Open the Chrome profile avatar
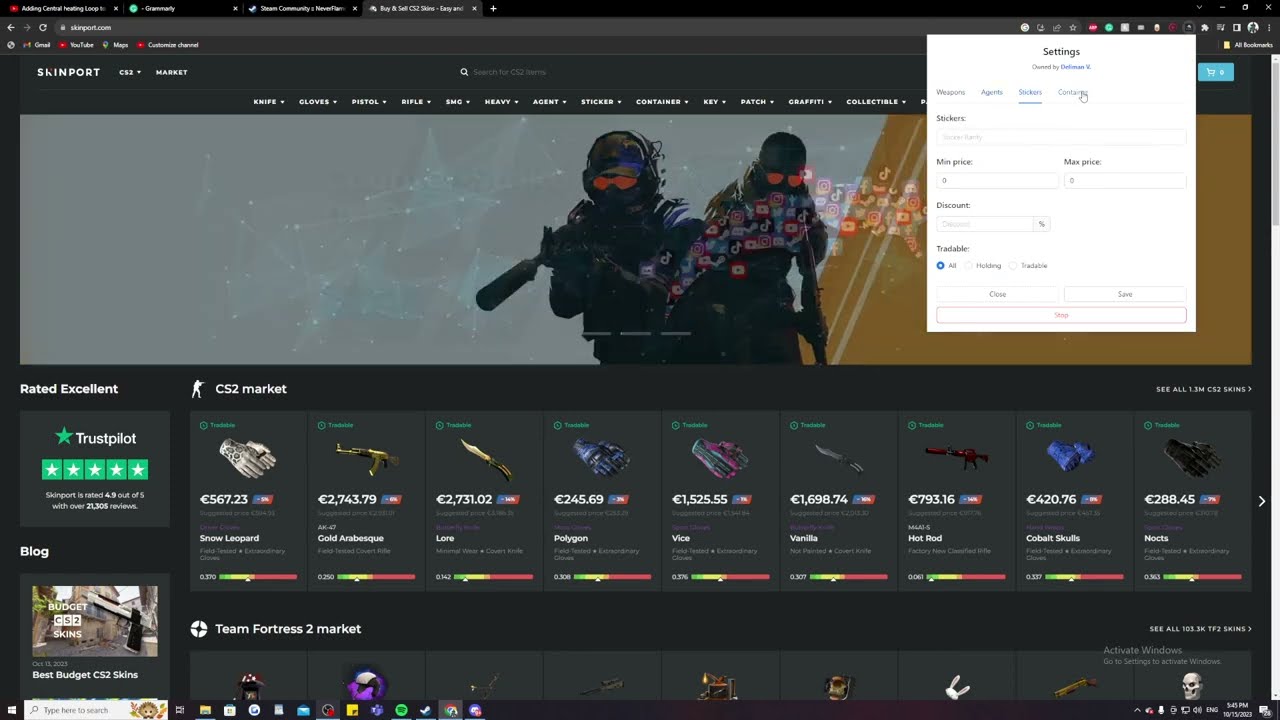This screenshot has width=1280, height=720. pyautogui.click(x=1252, y=27)
